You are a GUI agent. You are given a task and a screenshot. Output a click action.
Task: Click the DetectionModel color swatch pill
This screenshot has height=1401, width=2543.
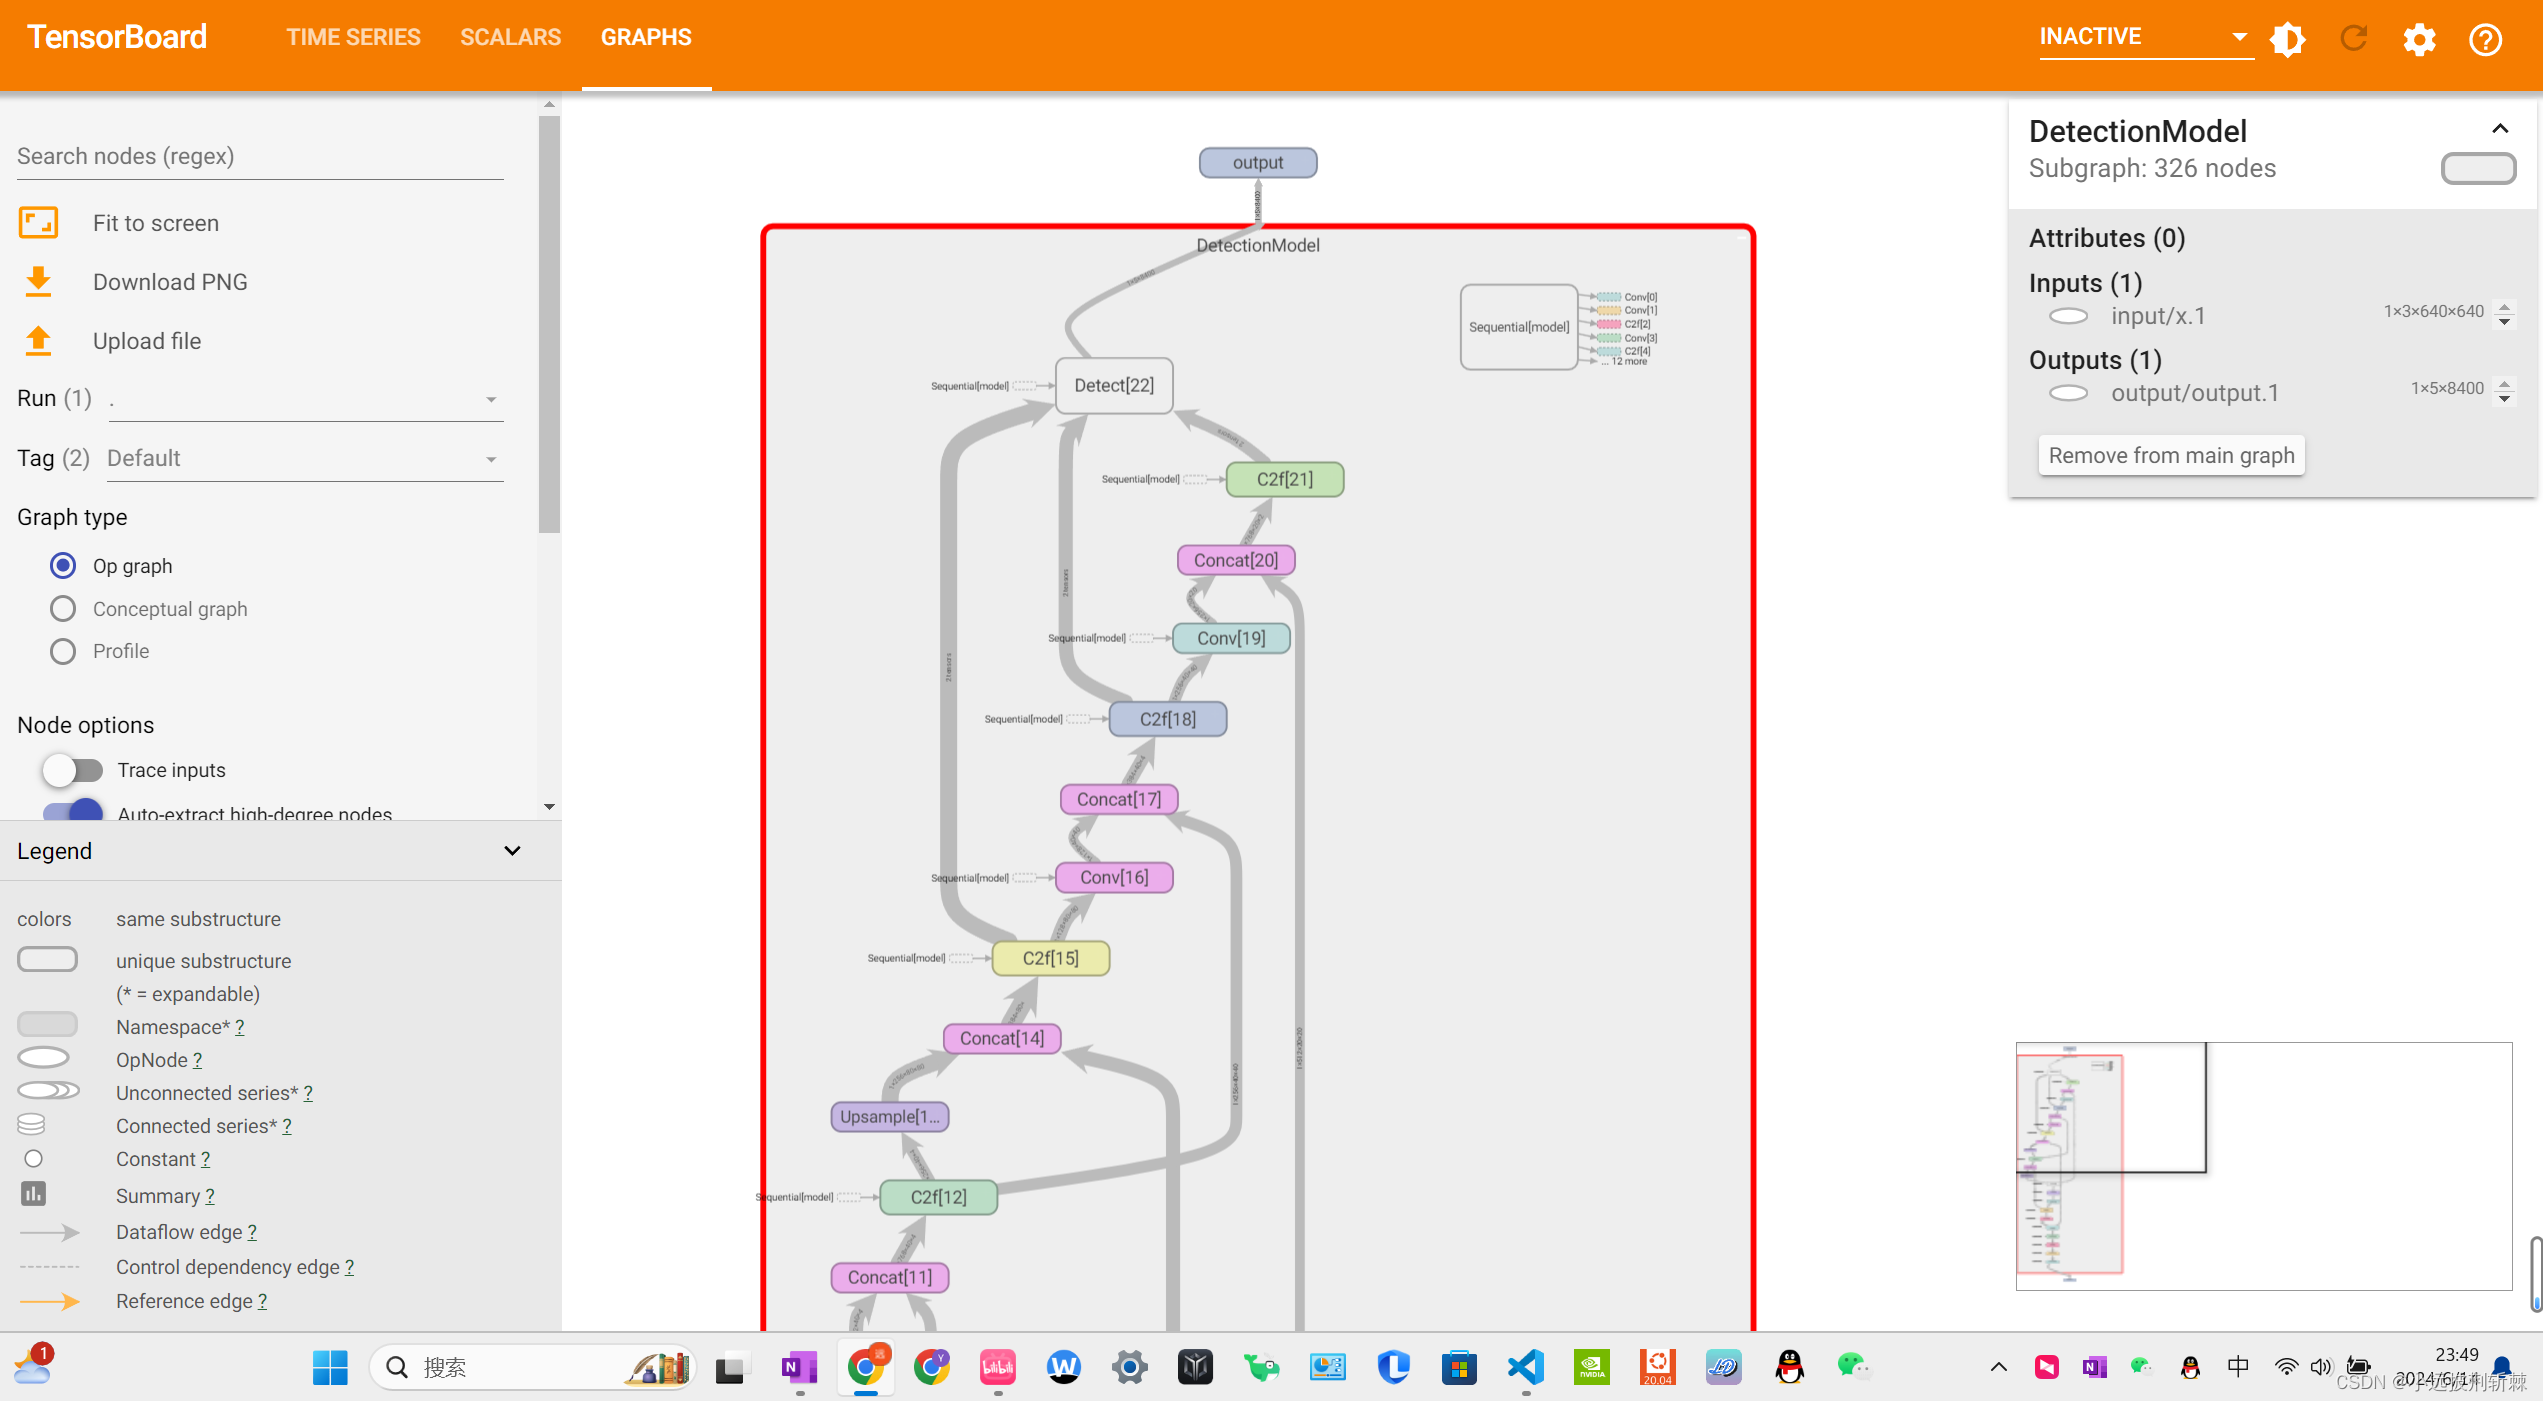tap(2478, 168)
